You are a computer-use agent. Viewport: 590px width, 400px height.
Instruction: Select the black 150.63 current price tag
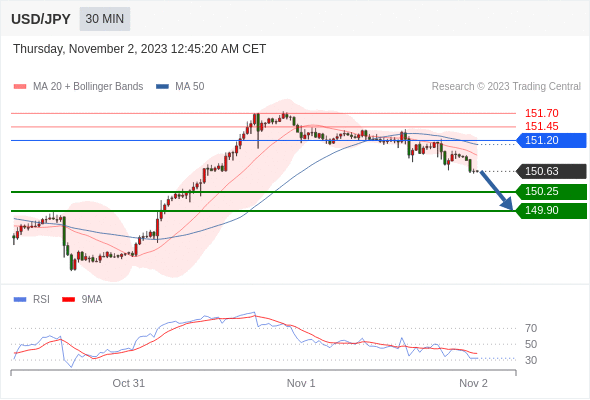tap(551, 171)
